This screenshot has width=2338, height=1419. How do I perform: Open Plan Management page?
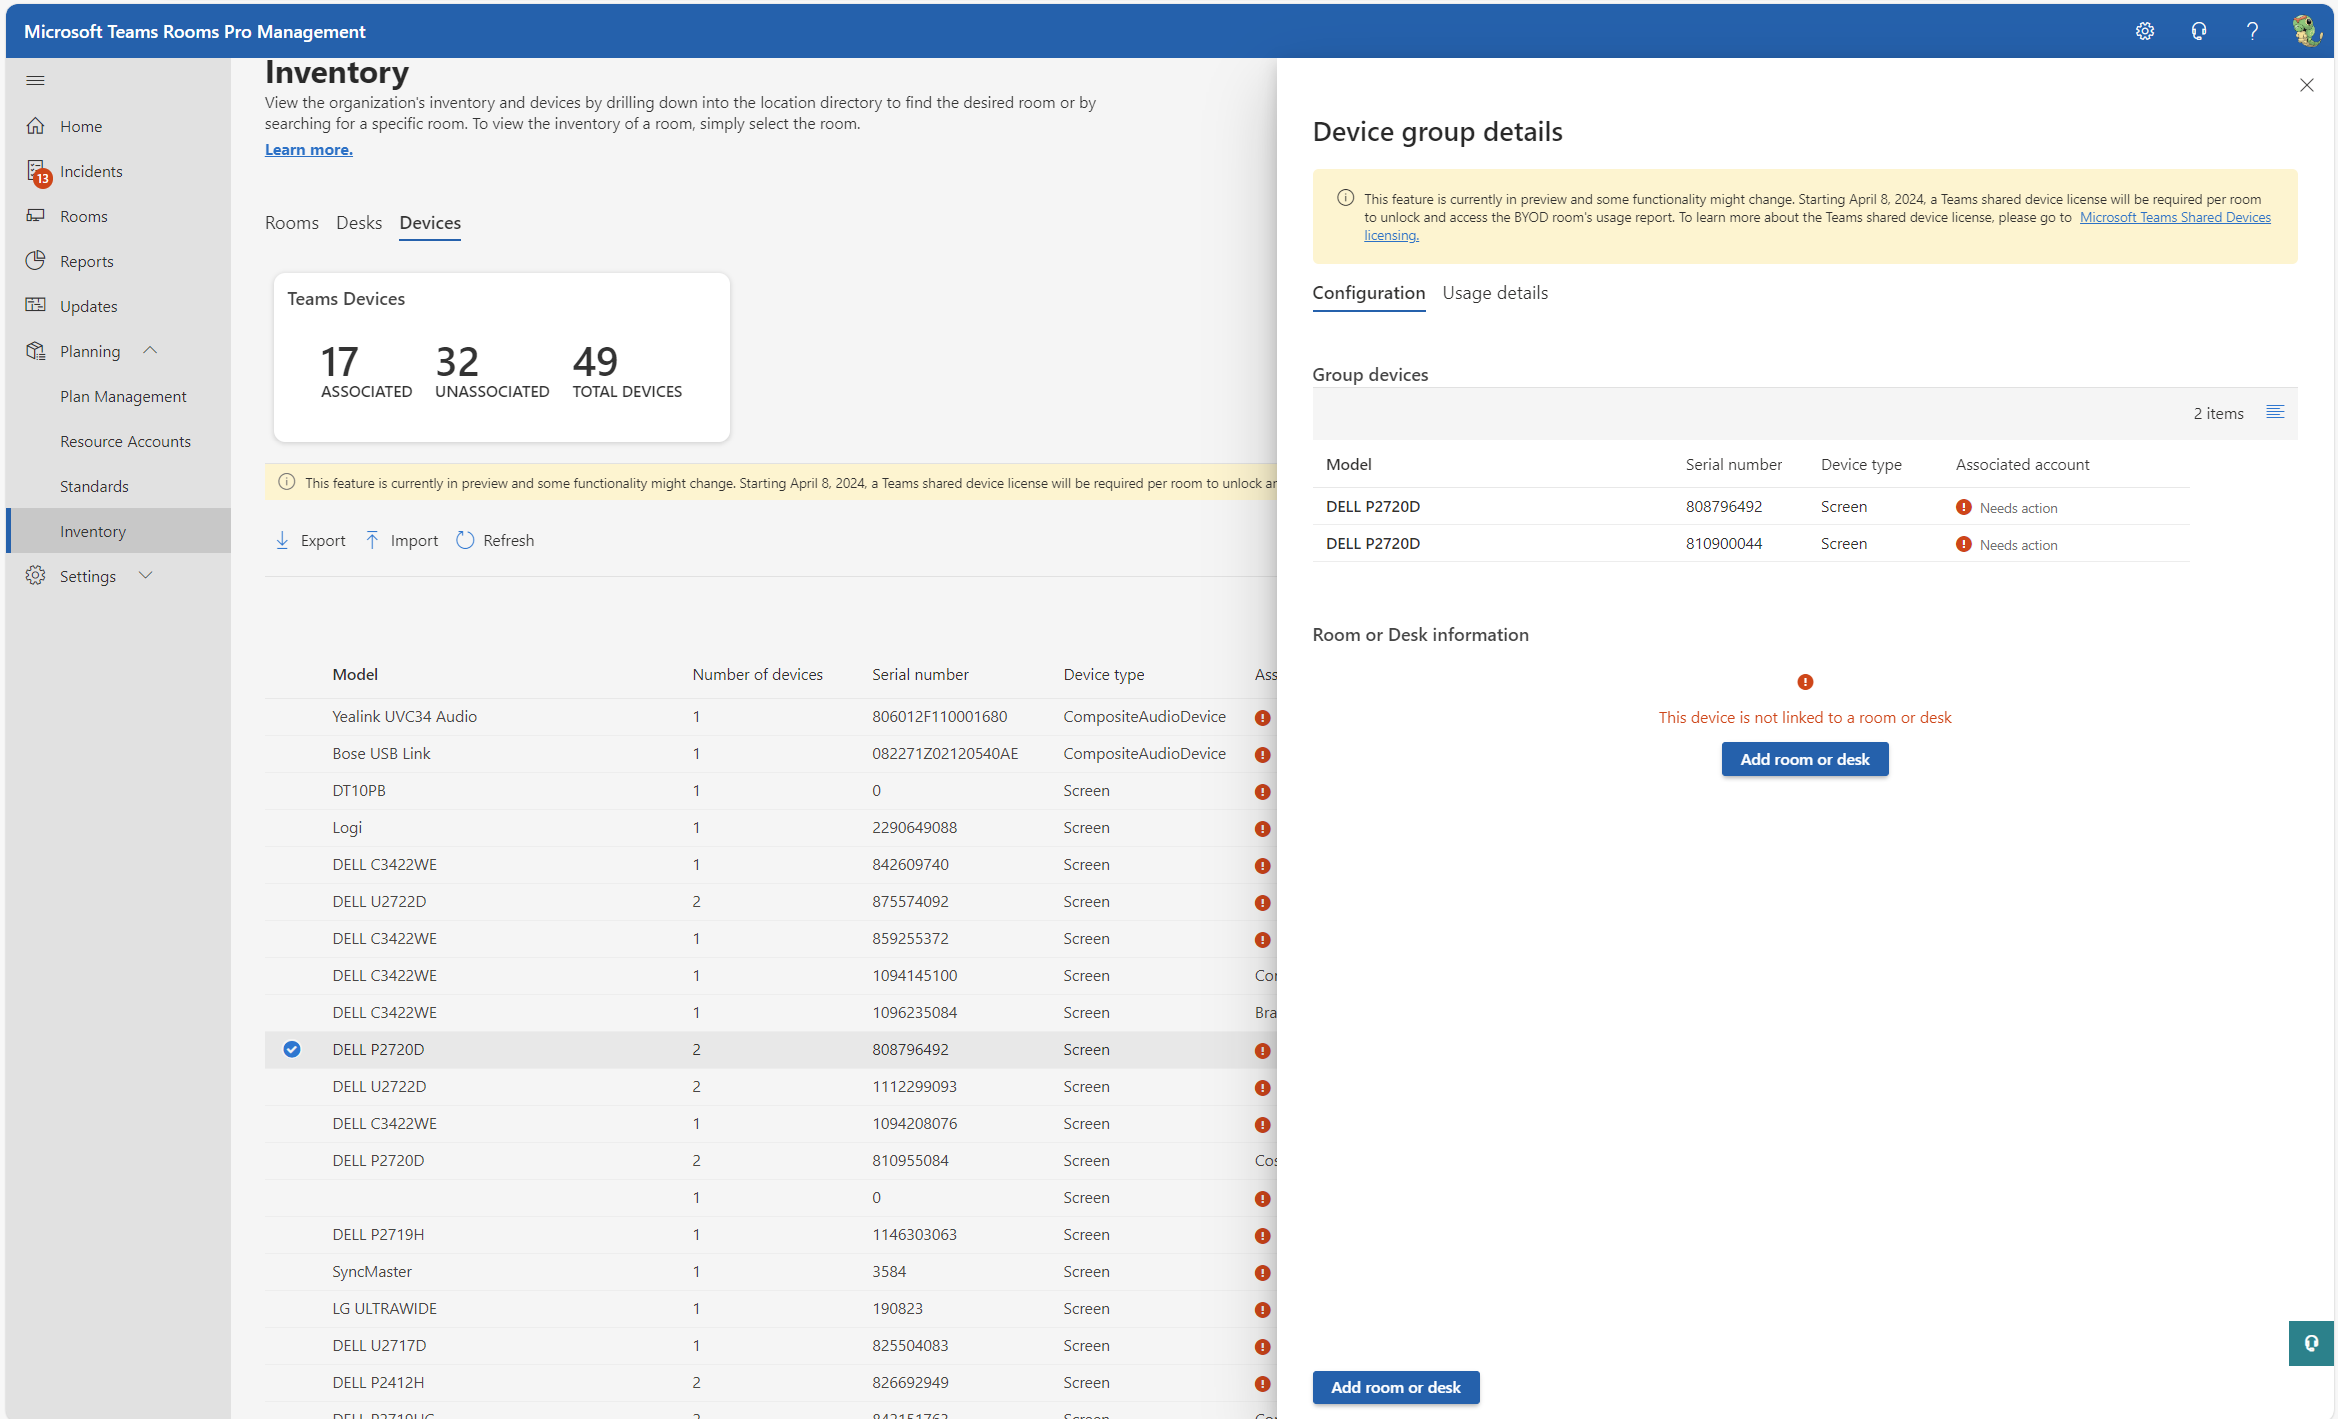click(123, 396)
